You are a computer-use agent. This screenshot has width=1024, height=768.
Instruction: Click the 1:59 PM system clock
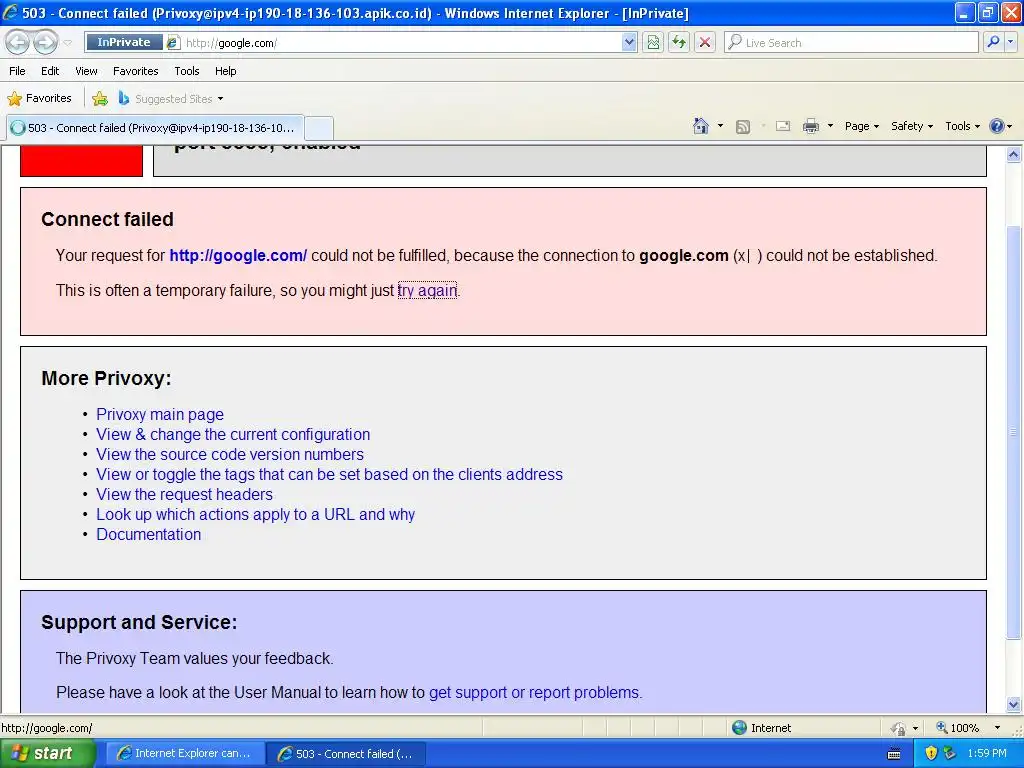tap(987, 754)
